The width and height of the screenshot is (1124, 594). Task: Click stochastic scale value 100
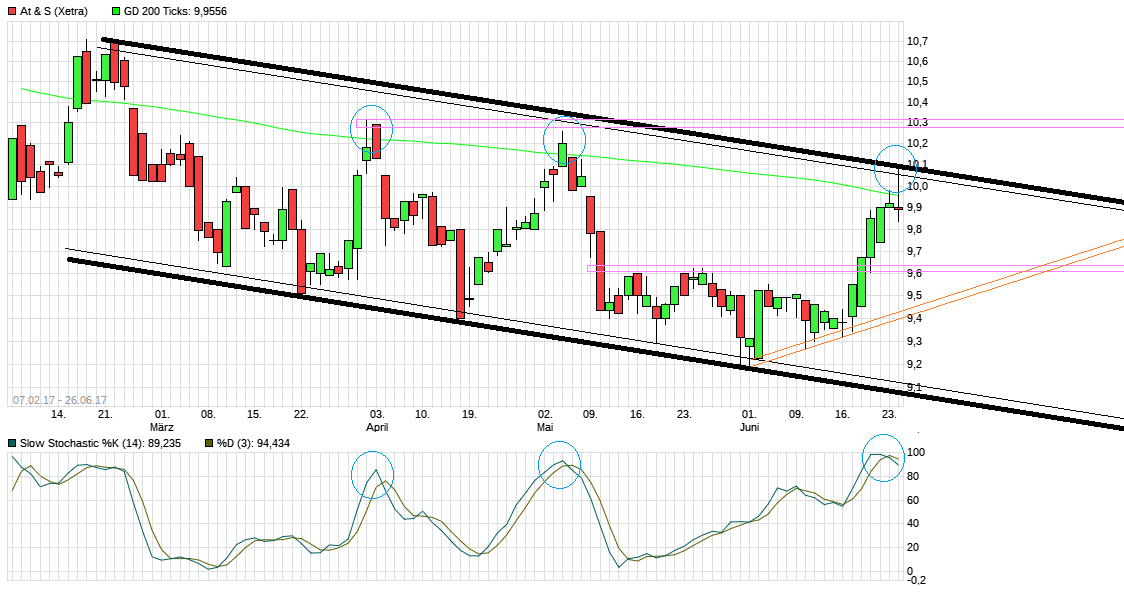point(915,453)
